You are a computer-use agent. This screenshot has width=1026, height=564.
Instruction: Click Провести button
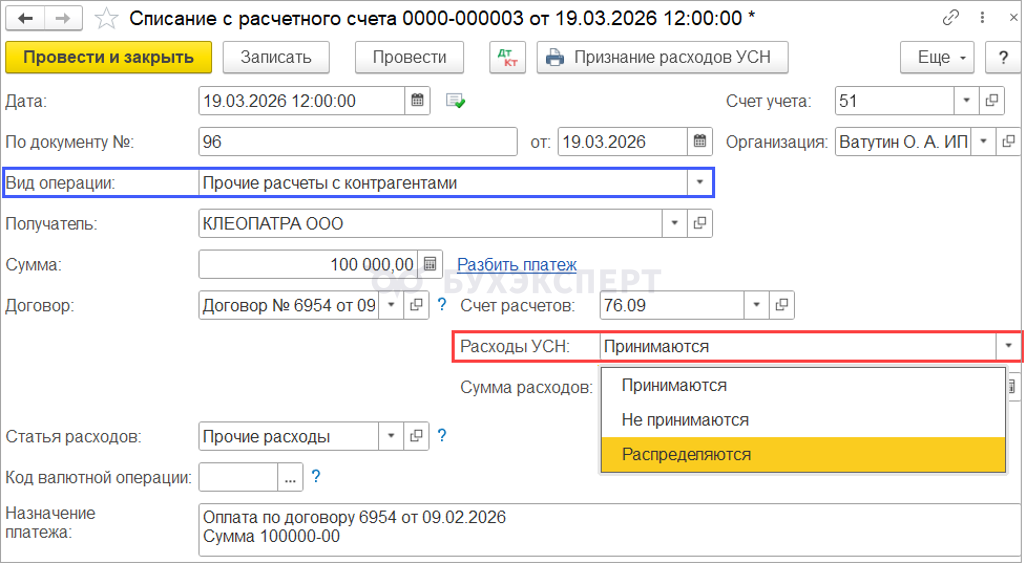point(410,58)
